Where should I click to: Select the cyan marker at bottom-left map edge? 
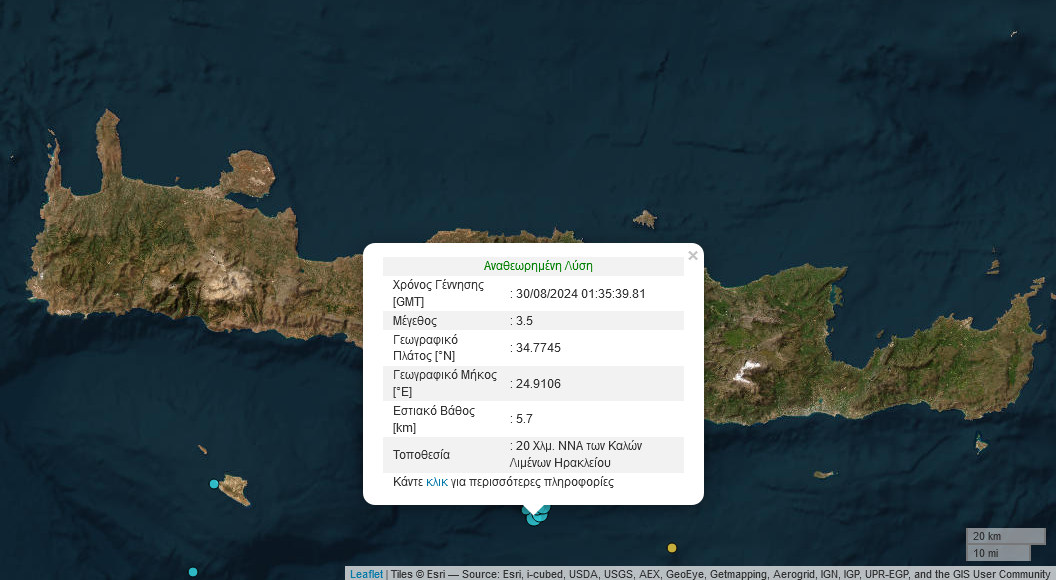[x=193, y=572]
